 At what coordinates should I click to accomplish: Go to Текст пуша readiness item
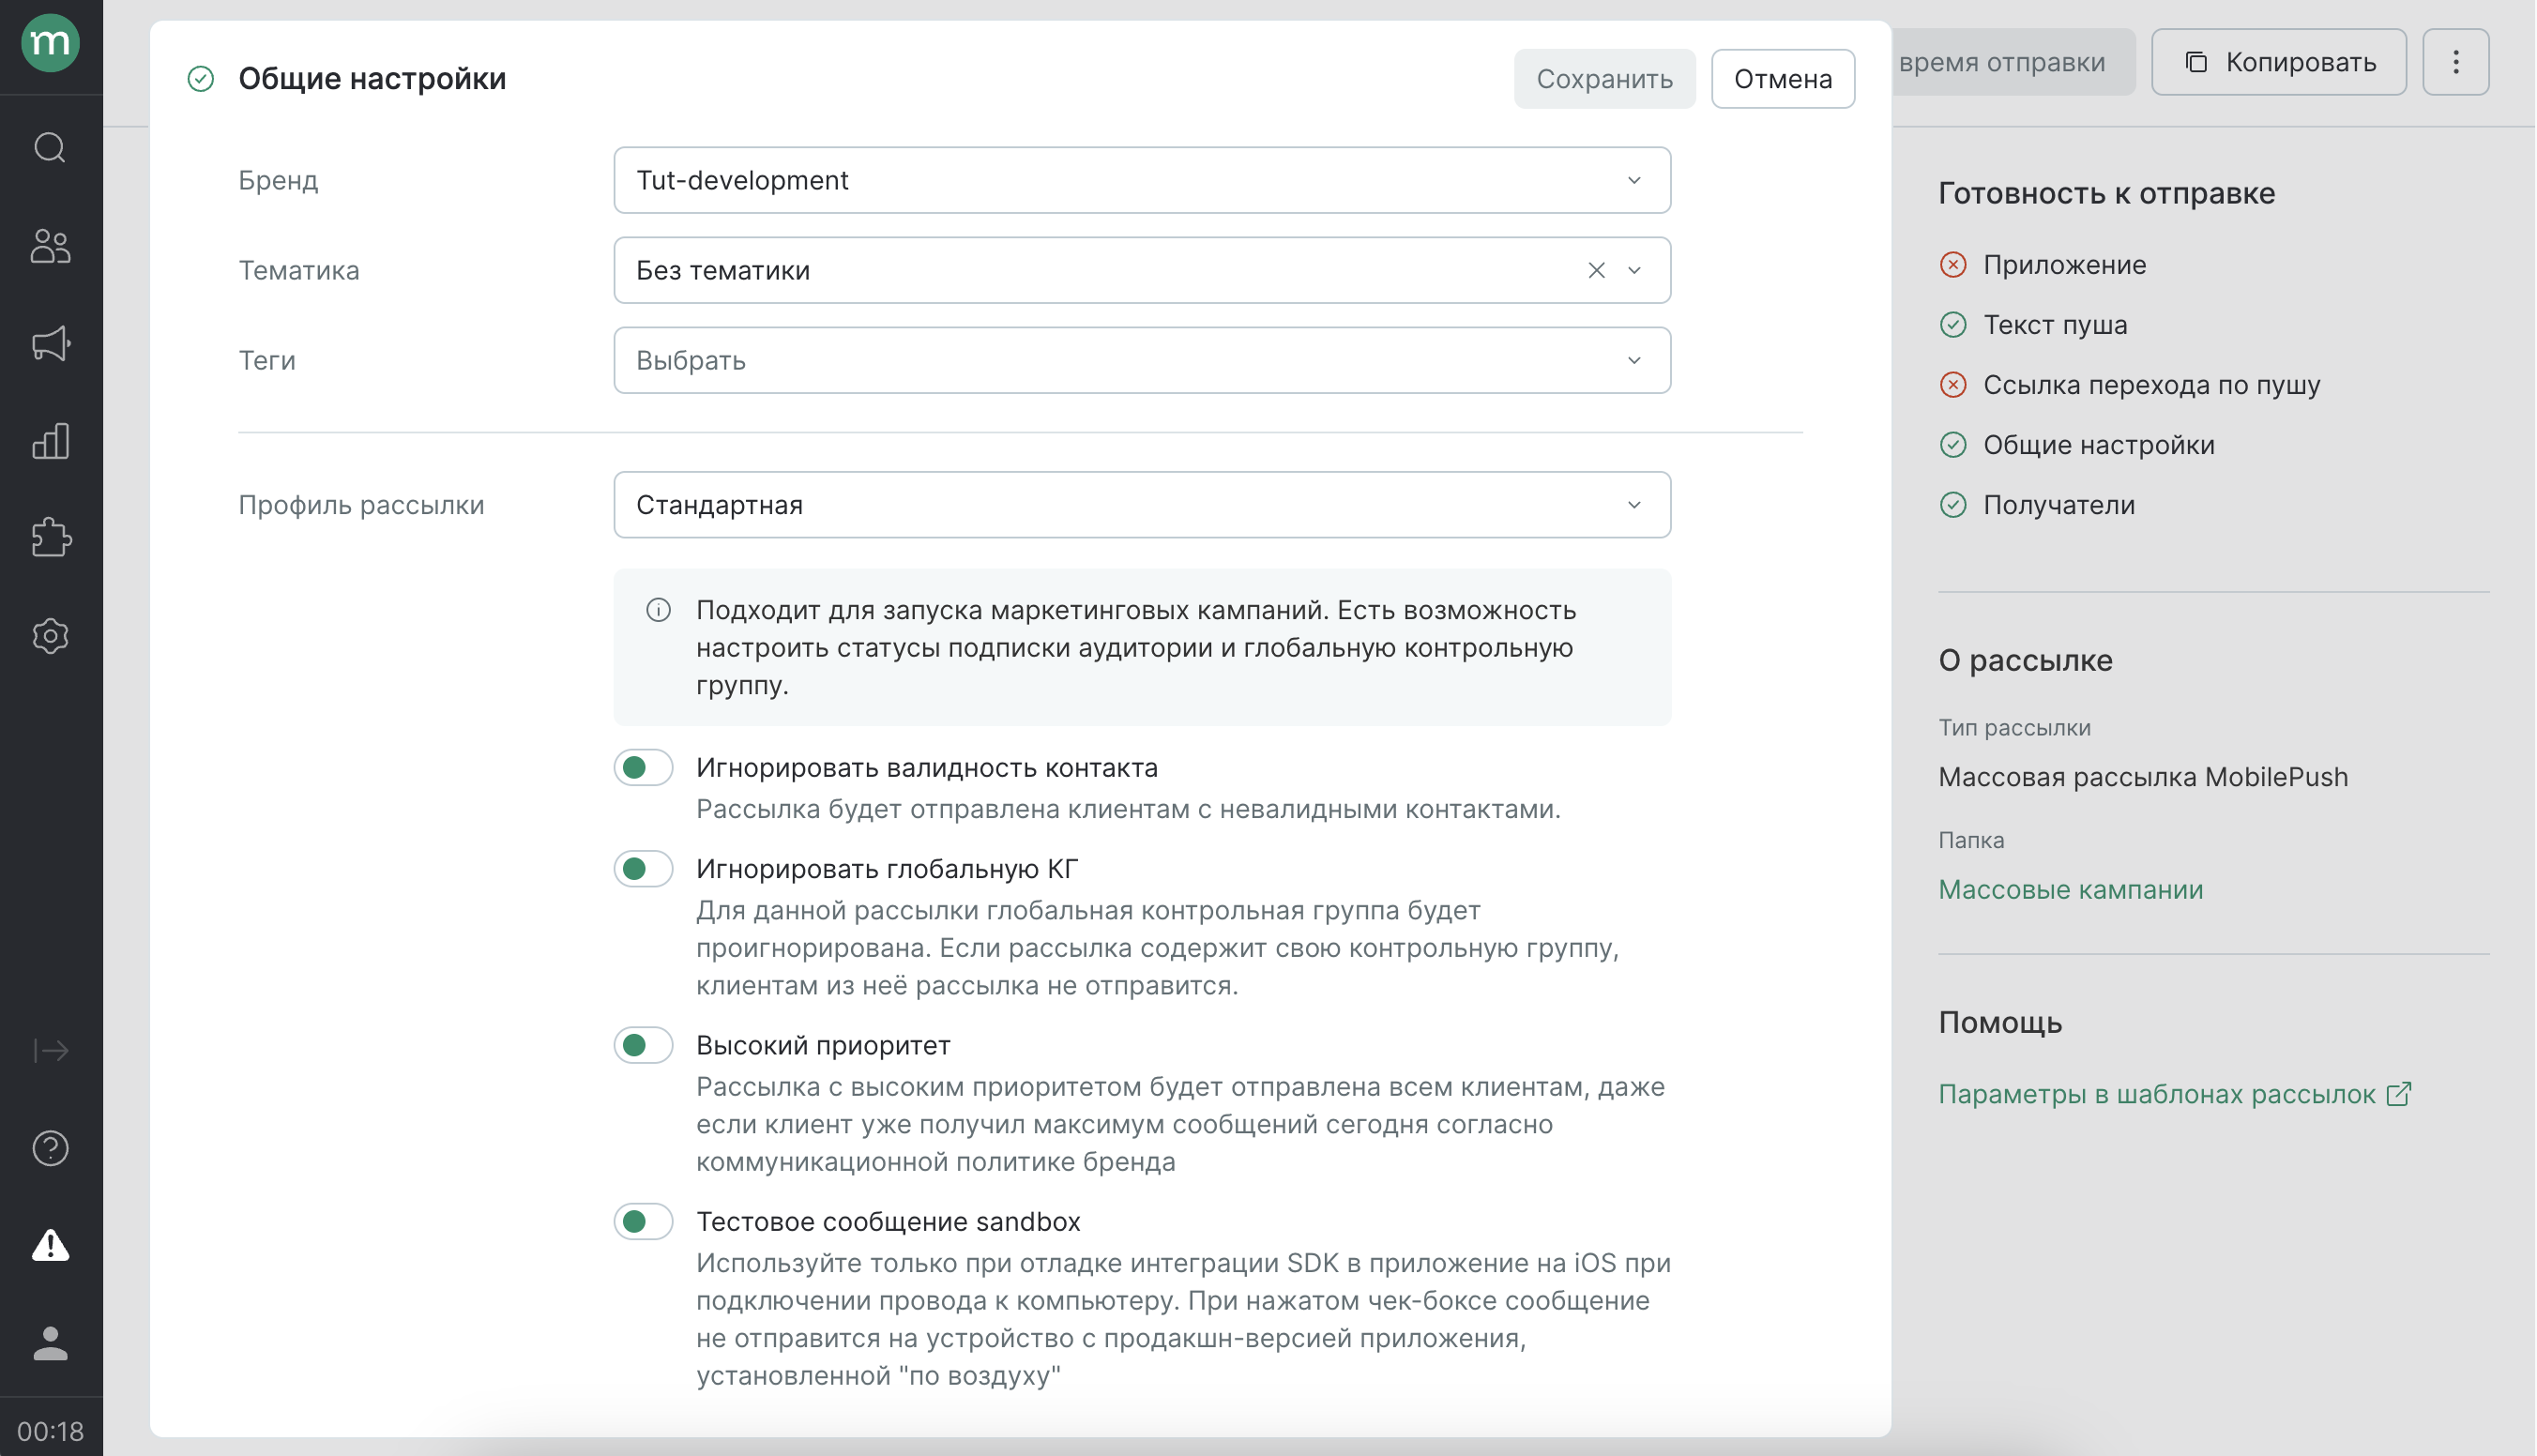(x=2055, y=325)
